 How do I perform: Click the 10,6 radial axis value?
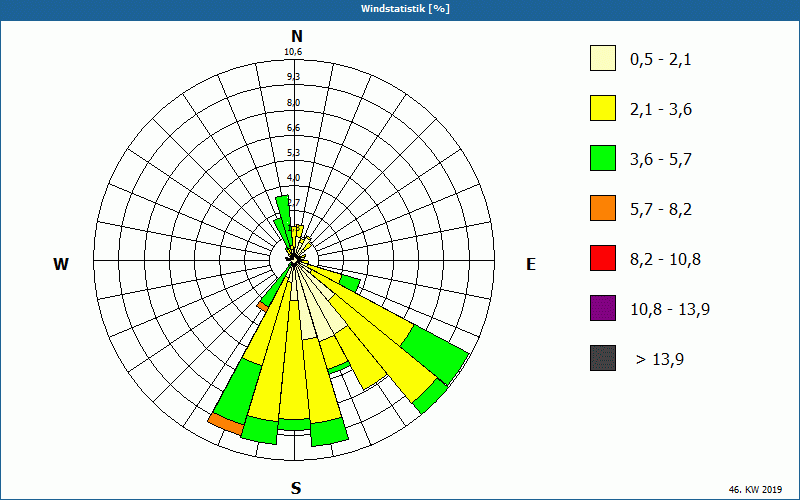293,52
